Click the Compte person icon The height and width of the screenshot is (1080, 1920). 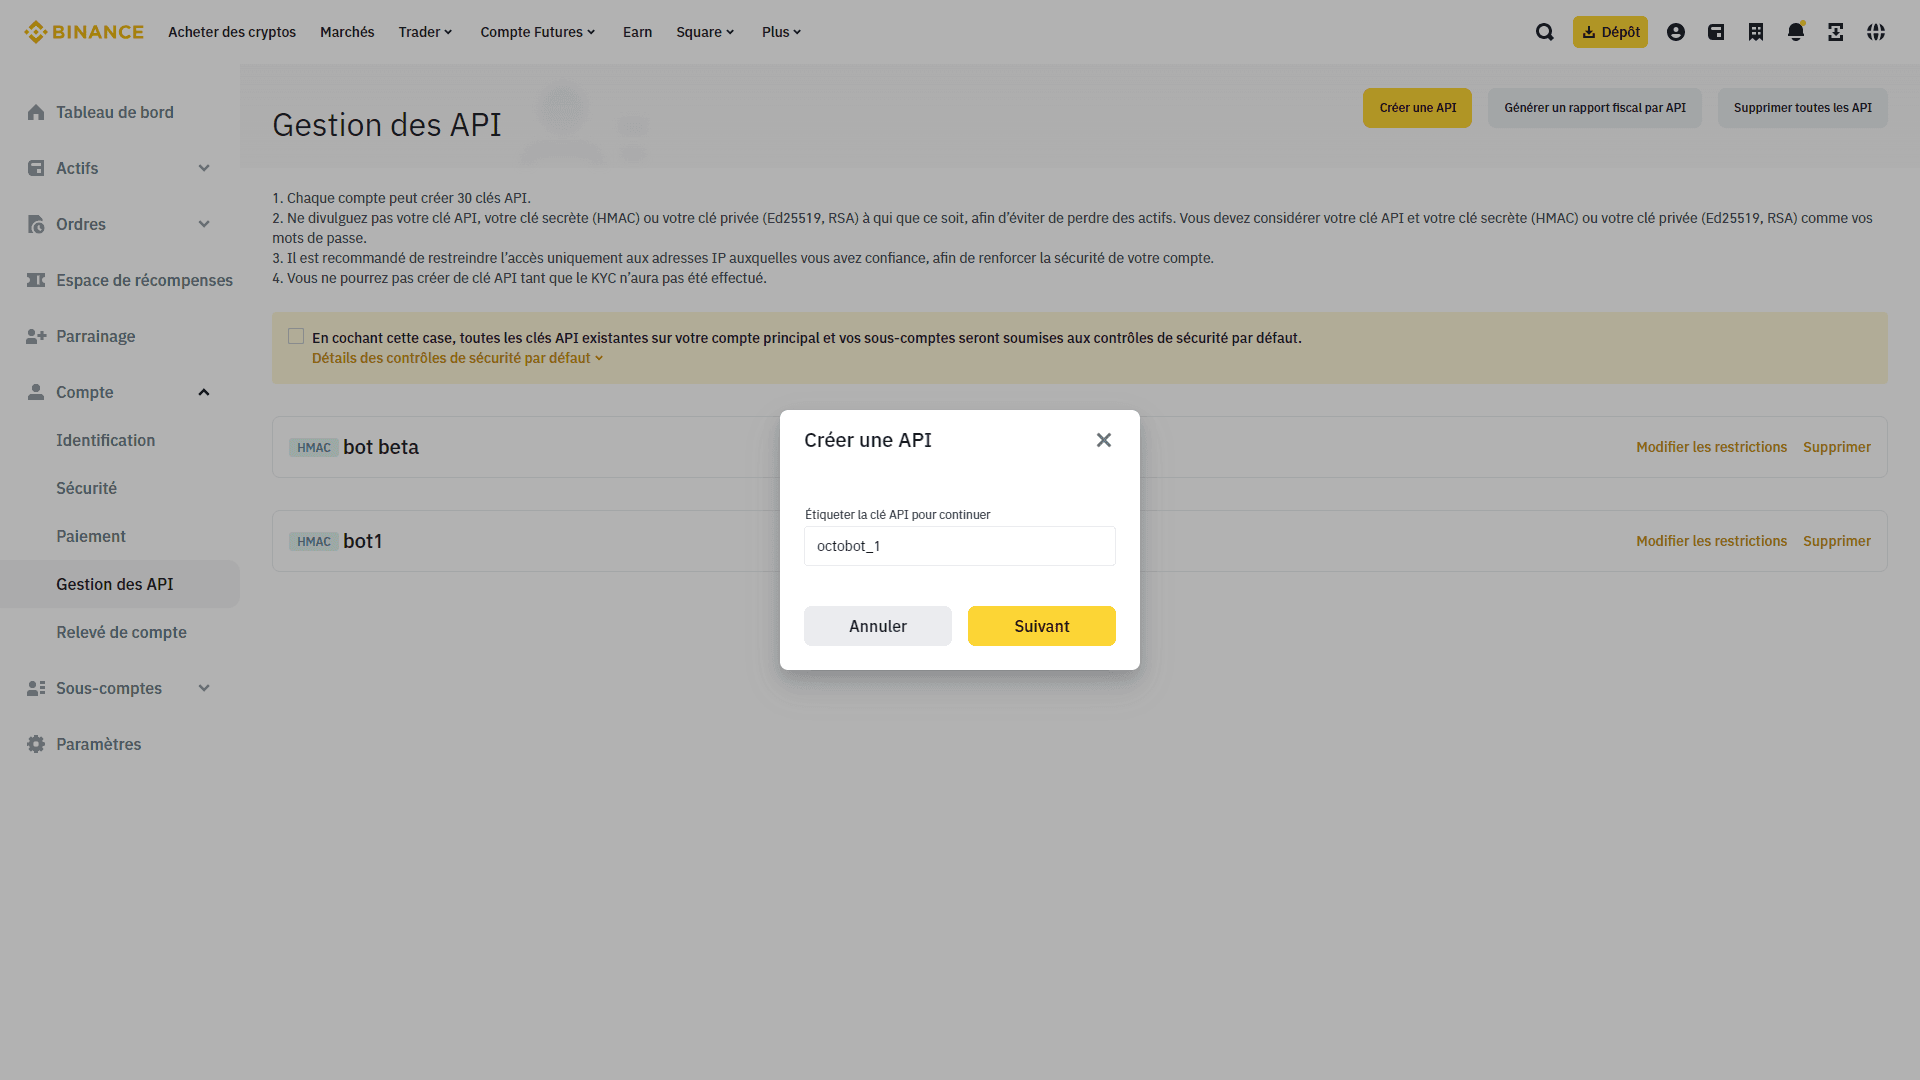tap(36, 392)
